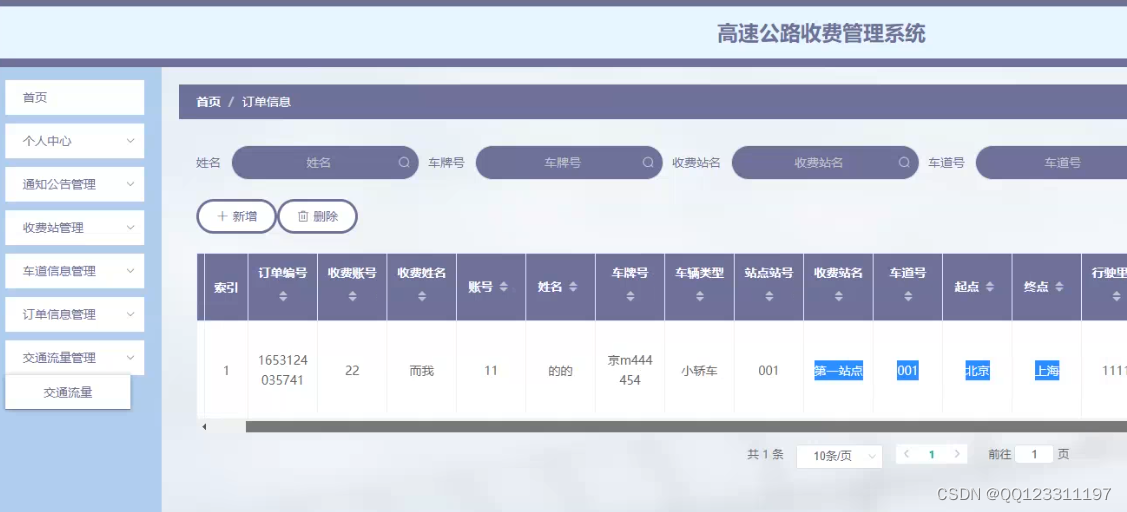Sort by 收费账号 column arrows
The width and height of the screenshot is (1127, 512).
click(x=352, y=296)
